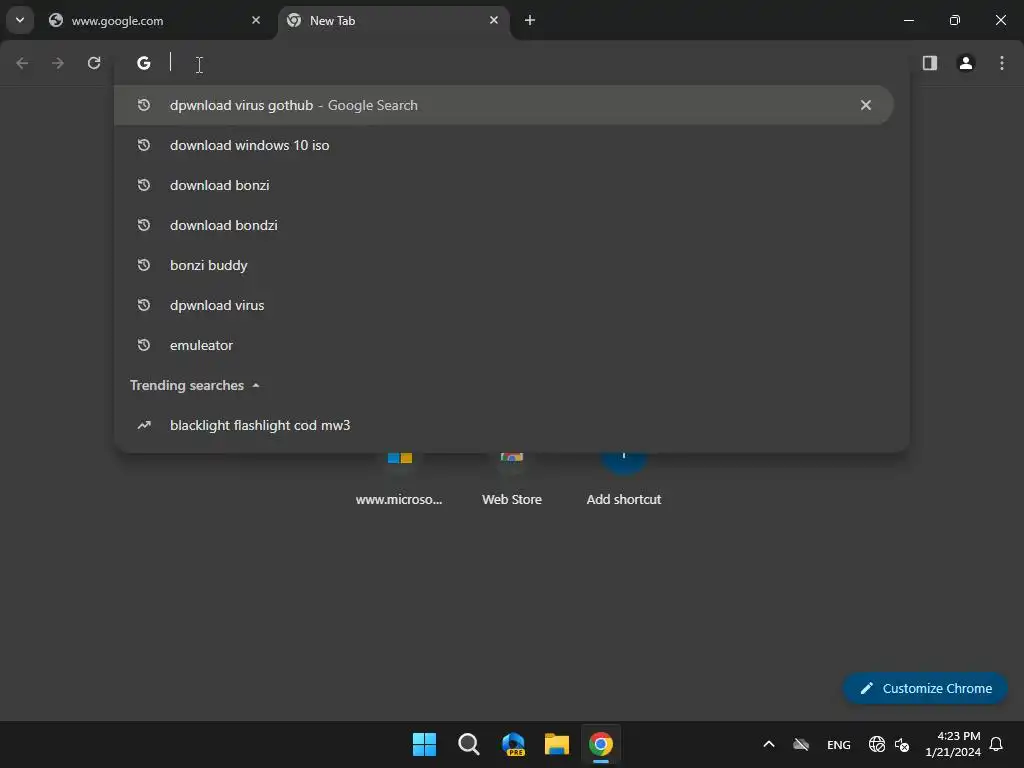The width and height of the screenshot is (1024, 768).
Task: Toggle the Chrome side panel
Action: 930,63
